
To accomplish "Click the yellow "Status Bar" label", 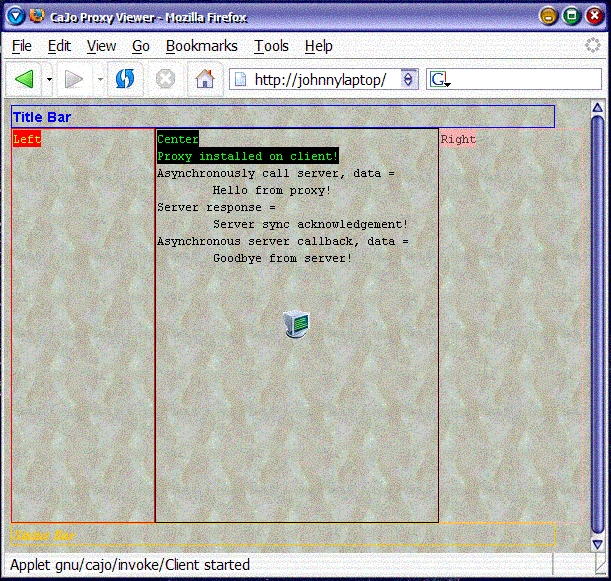I will [44, 535].
